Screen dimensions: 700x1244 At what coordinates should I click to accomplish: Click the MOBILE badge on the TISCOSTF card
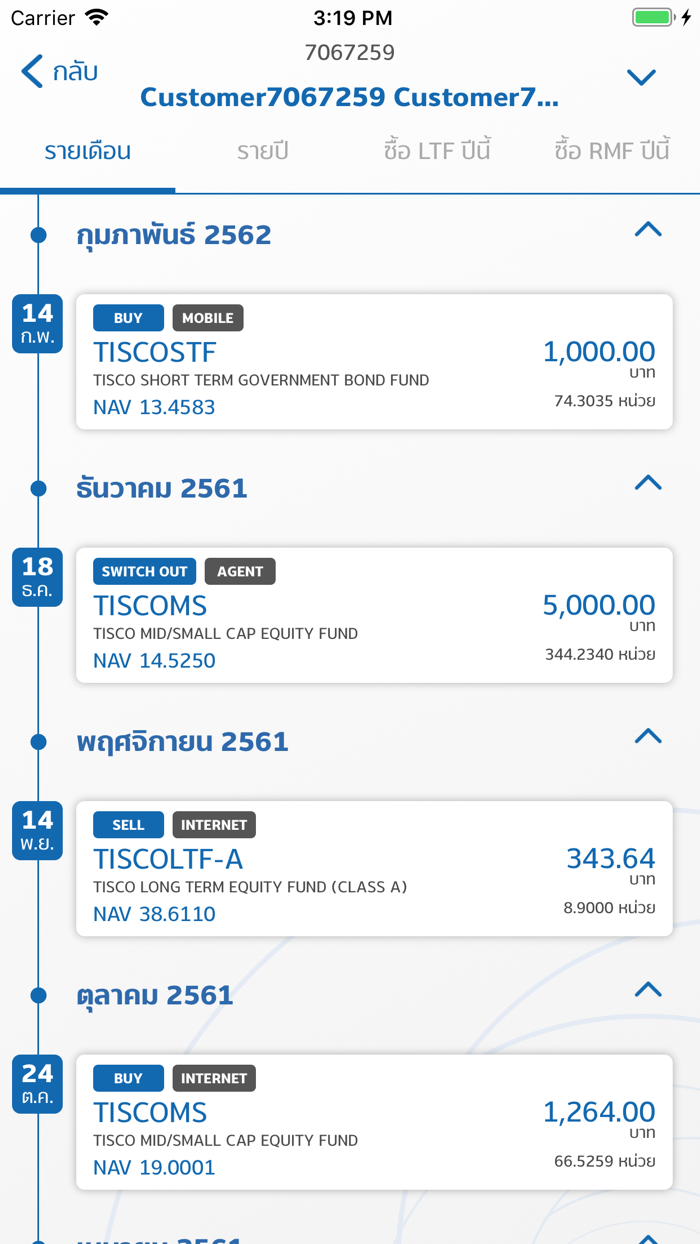pos(208,318)
